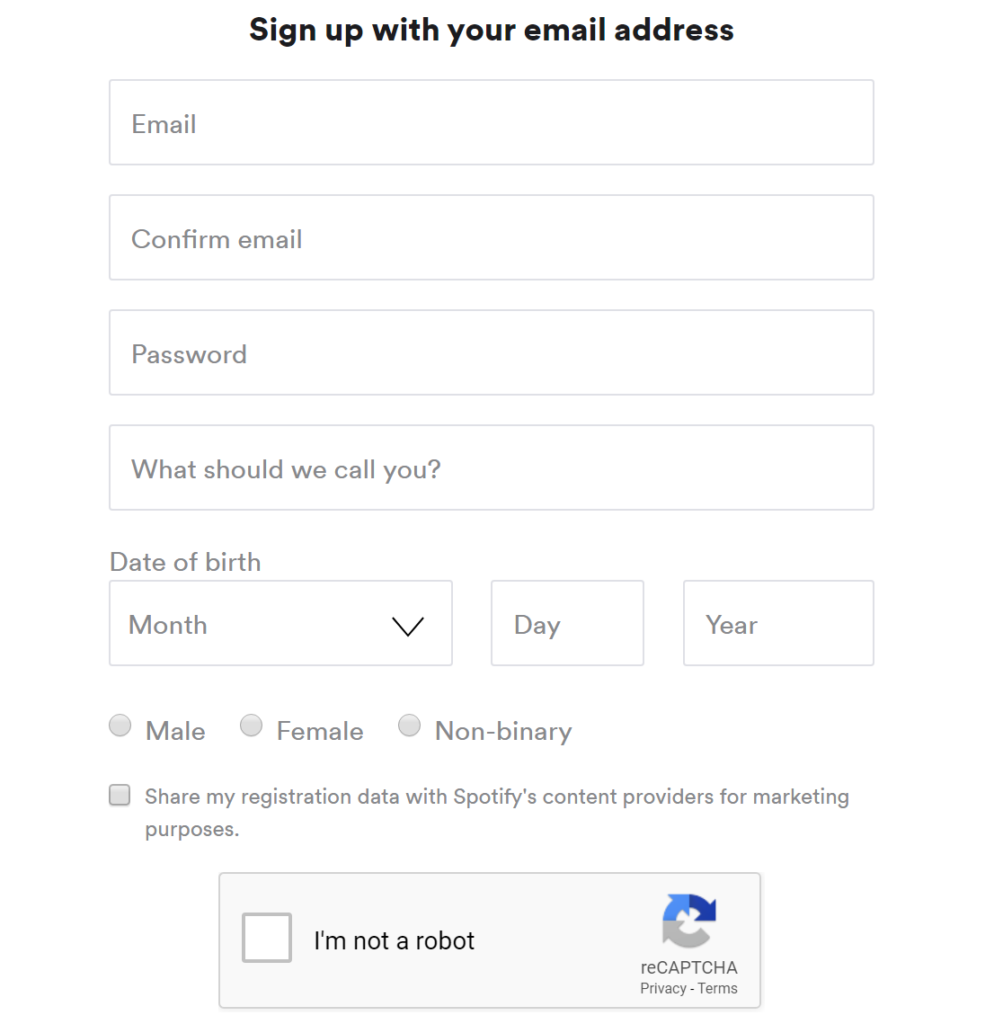Open the reCAPTCHA Privacy link
994x1024 pixels.
click(x=663, y=988)
